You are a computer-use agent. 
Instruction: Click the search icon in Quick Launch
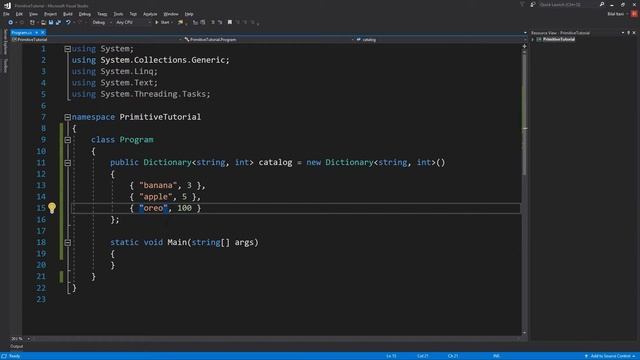click(x=602, y=4)
